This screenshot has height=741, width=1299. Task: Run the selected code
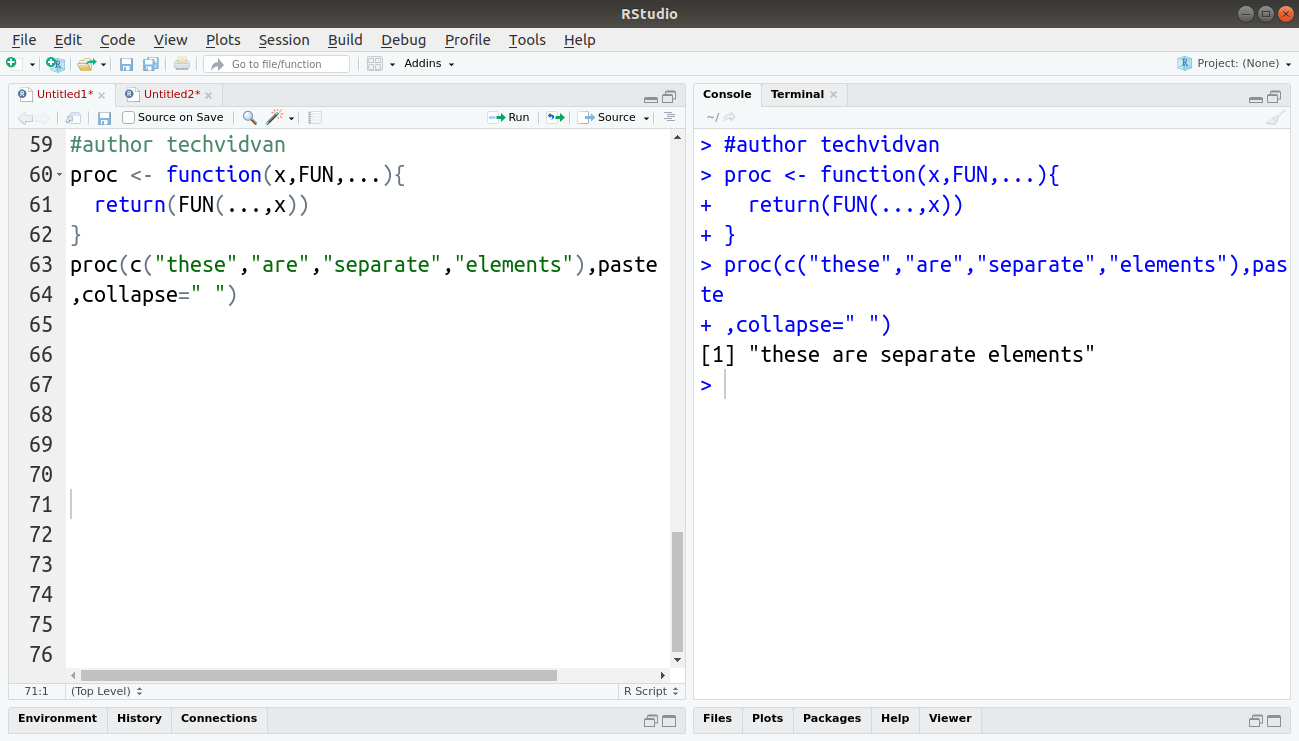(510, 117)
